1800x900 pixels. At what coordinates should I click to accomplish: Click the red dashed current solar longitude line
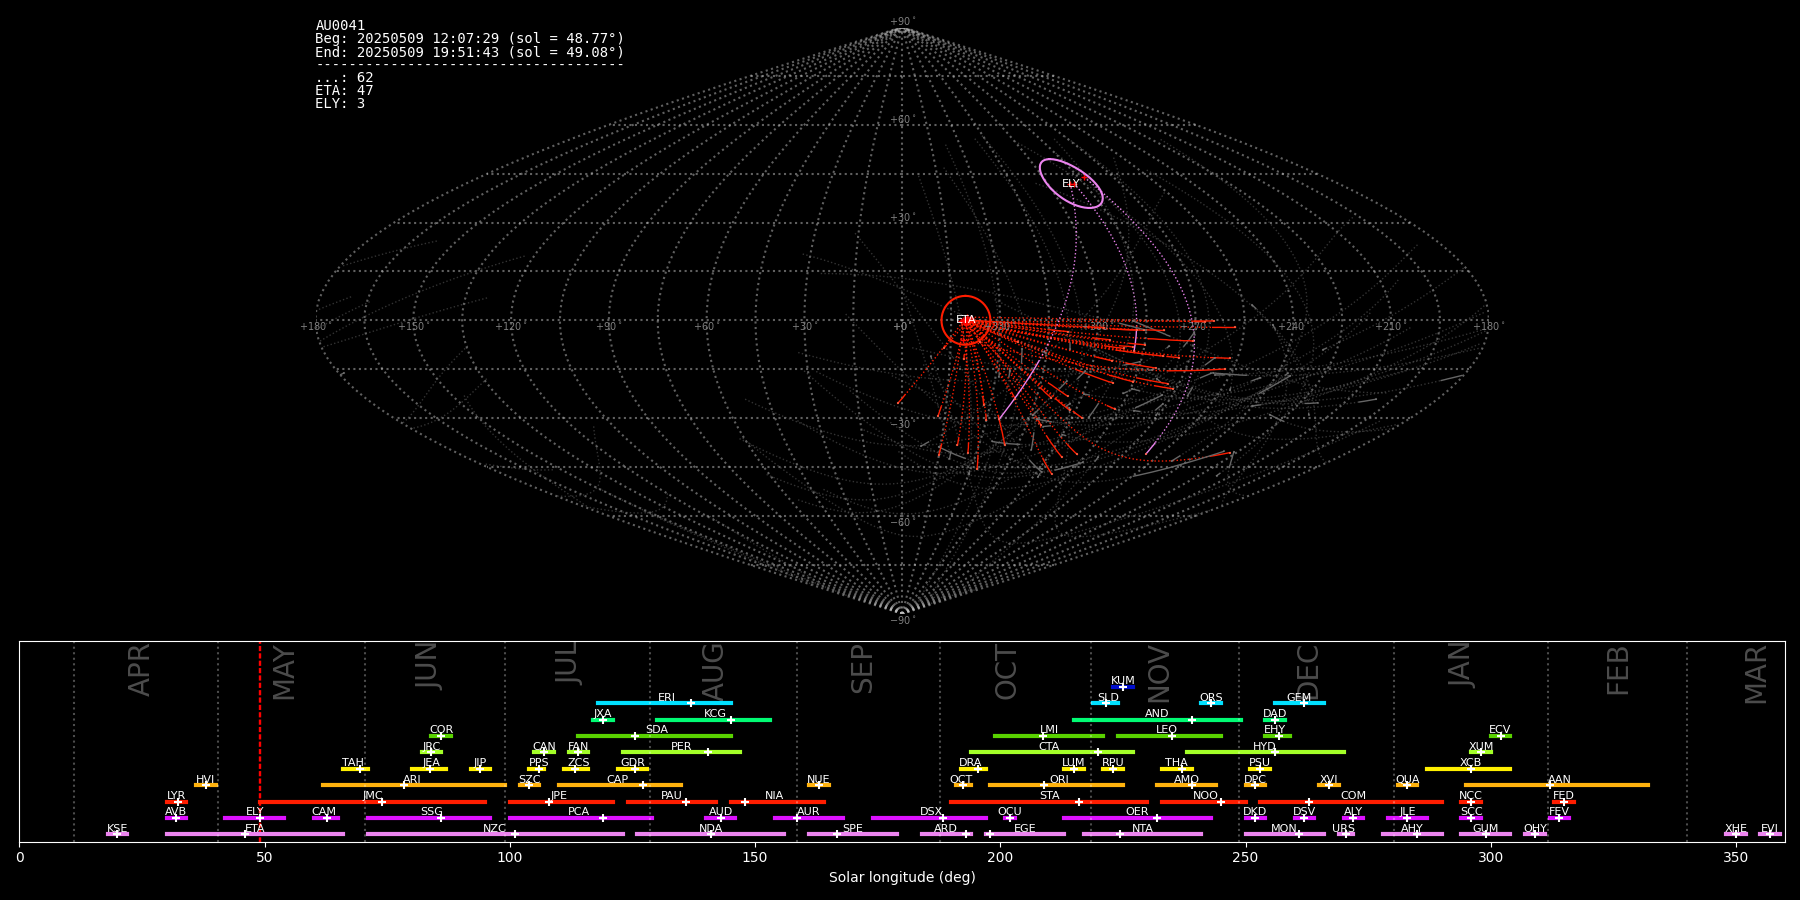click(x=260, y=740)
